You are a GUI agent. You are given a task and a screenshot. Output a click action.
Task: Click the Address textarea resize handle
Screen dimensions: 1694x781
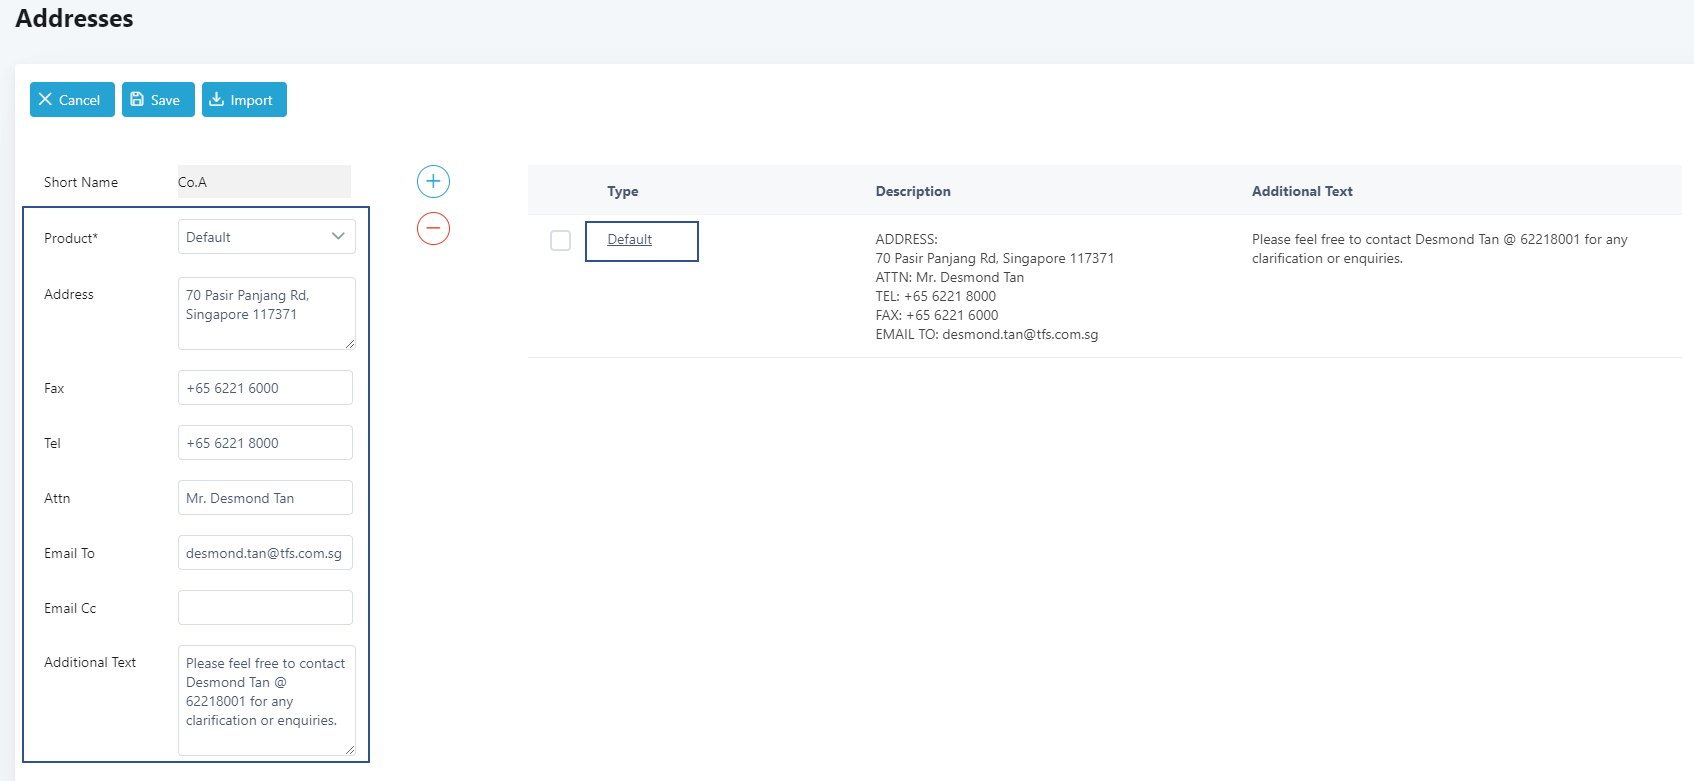[x=350, y=344]
